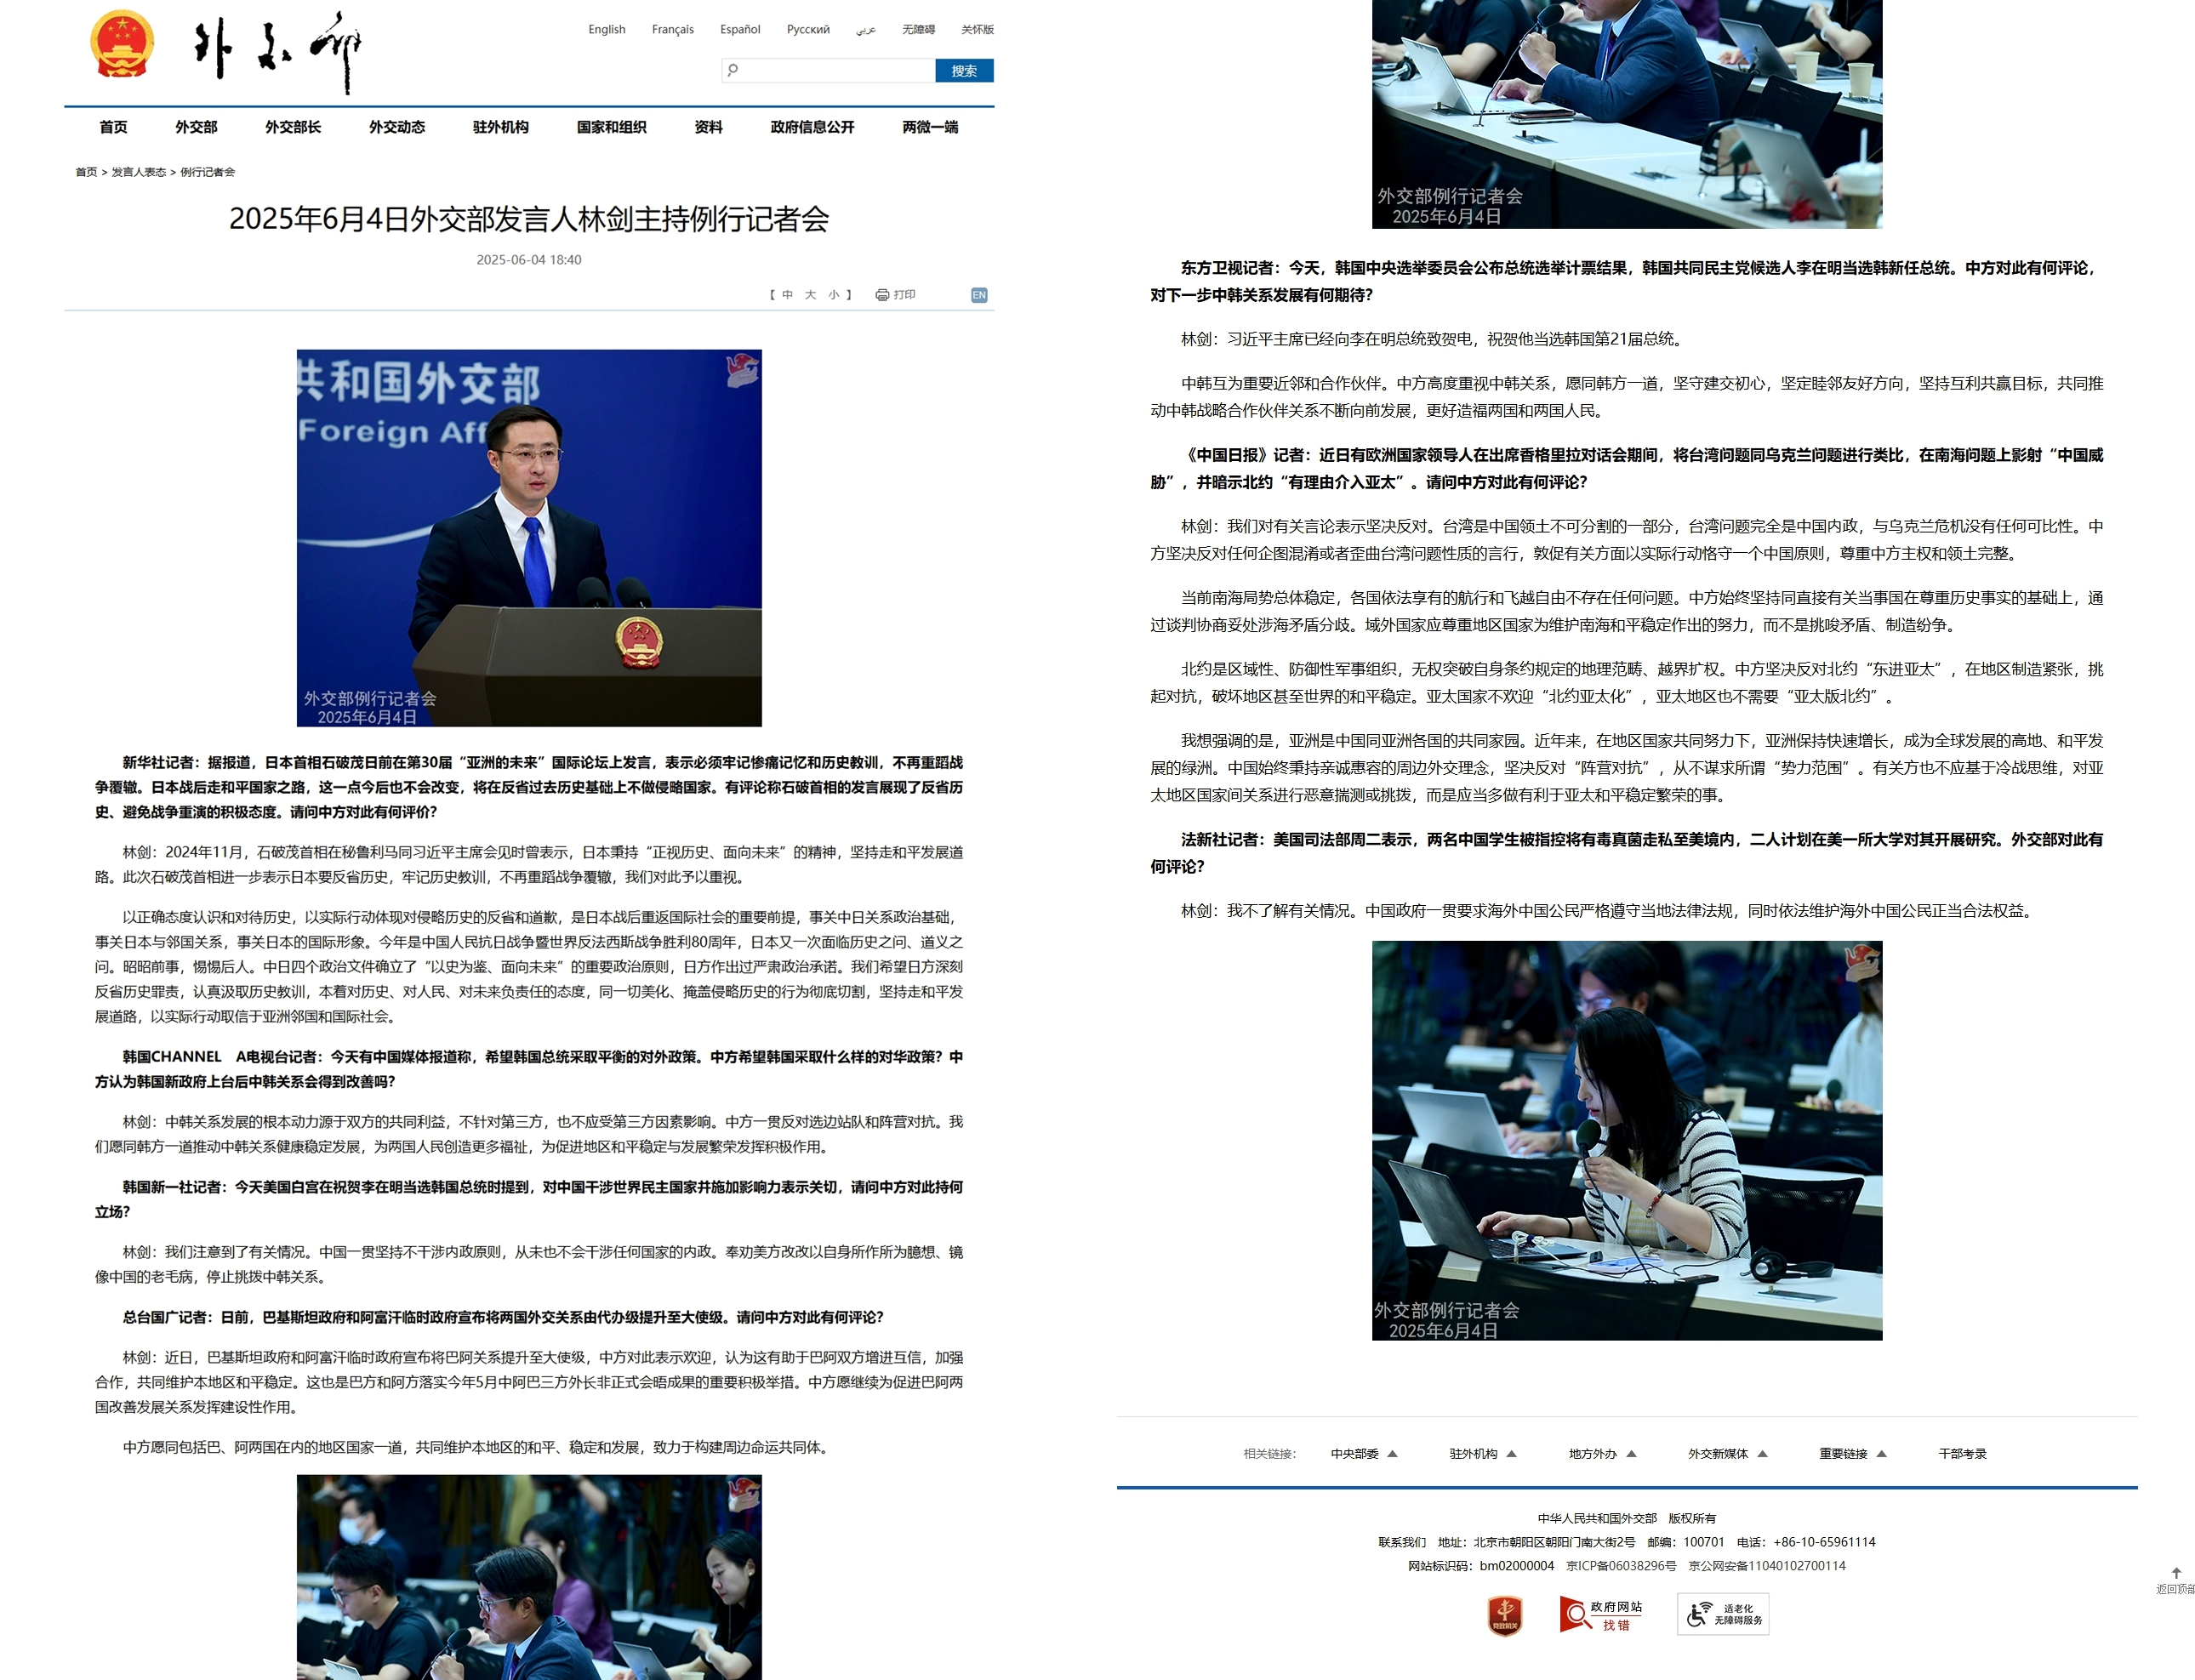Click the printer icon next to 打印

pyautogui.click(x=882, y=295)
